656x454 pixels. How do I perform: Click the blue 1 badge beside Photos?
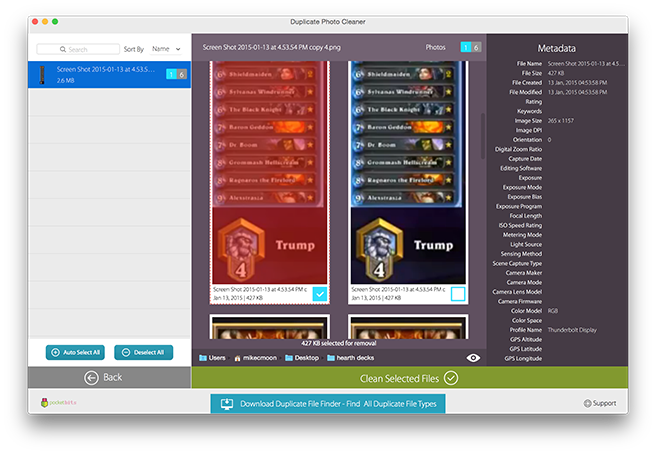point(466,47)
